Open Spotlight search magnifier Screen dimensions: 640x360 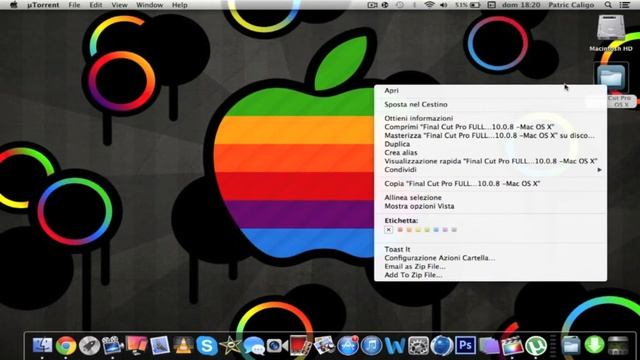tap(608, 5)
